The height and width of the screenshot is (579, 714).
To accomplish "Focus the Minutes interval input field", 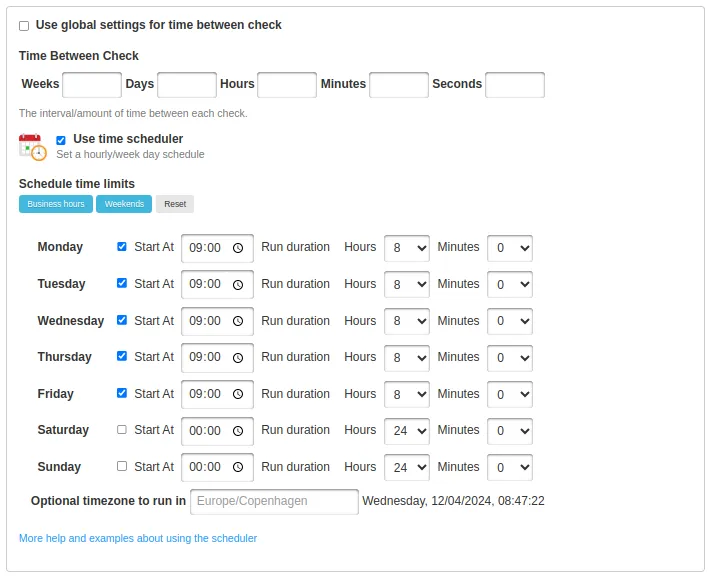I will [399, 85].
